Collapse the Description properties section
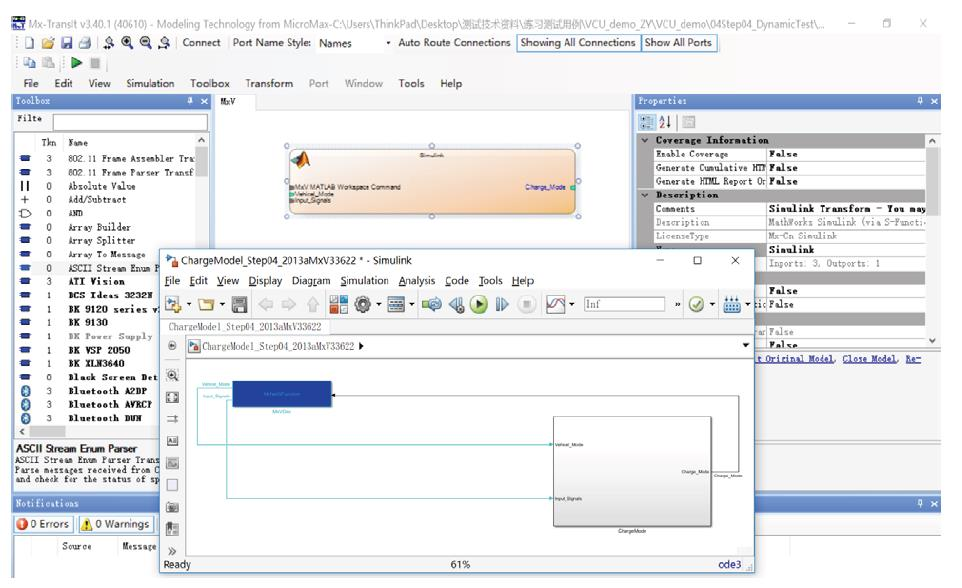This screenshot has width=962, height=588. (645, 195)
